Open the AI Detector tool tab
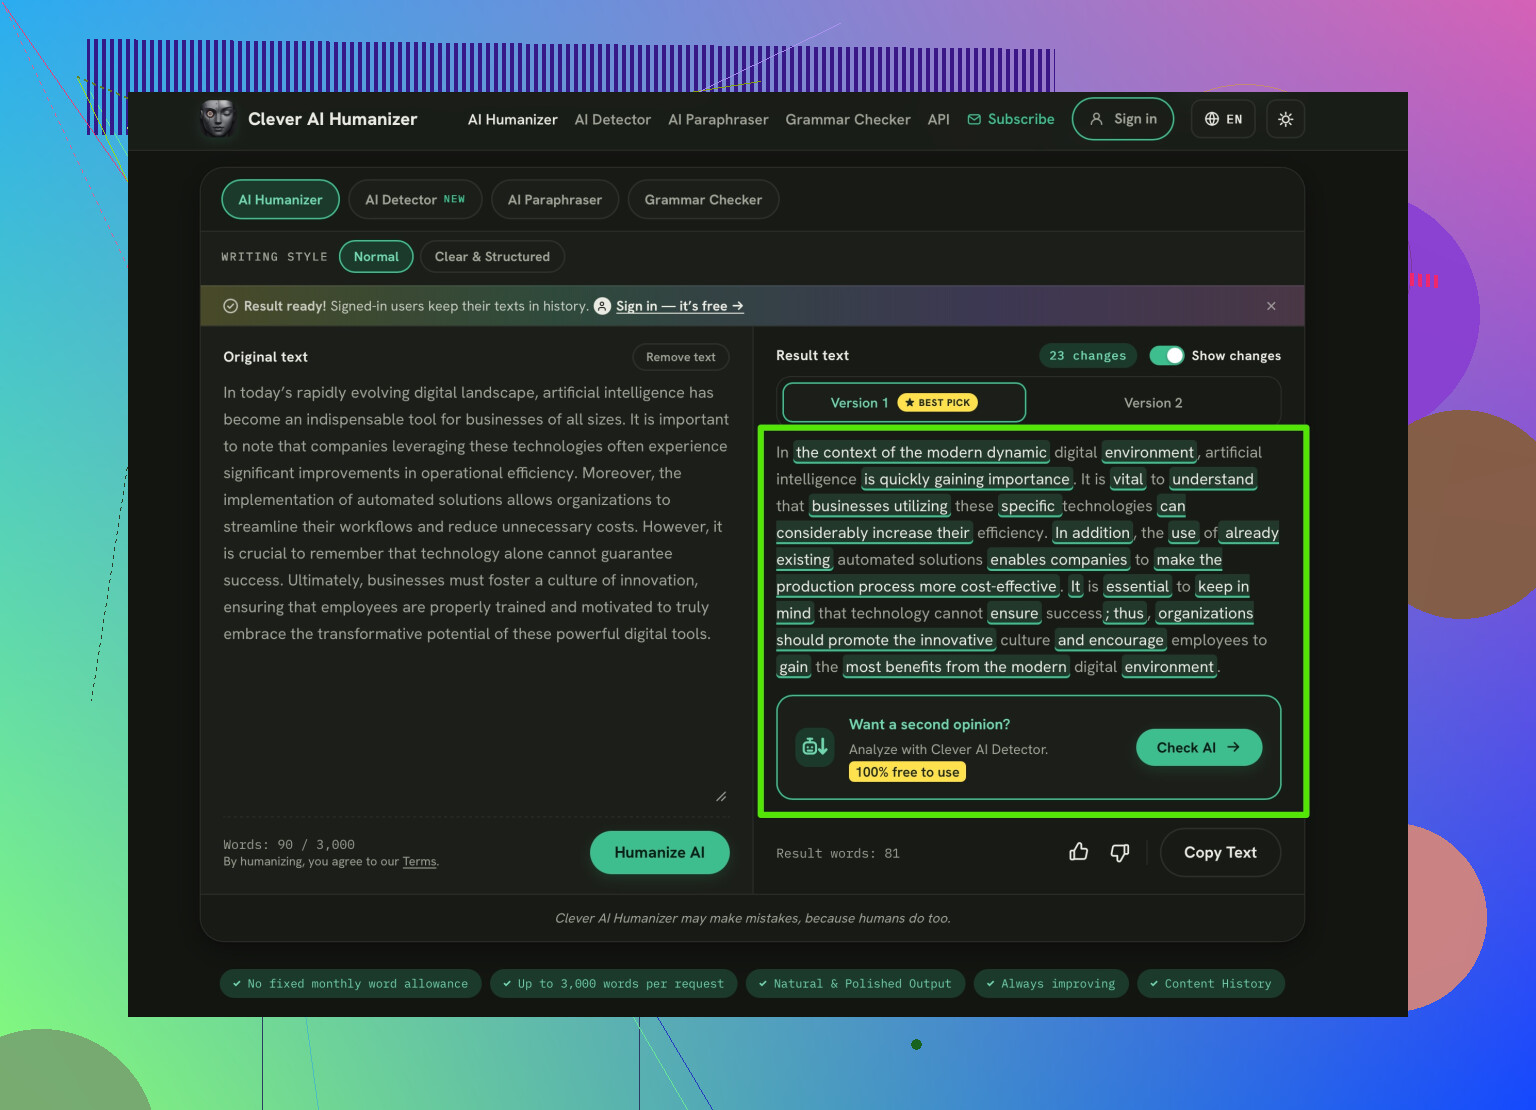Screen dimensions: 1536x1110 click(x=415, y=200)
